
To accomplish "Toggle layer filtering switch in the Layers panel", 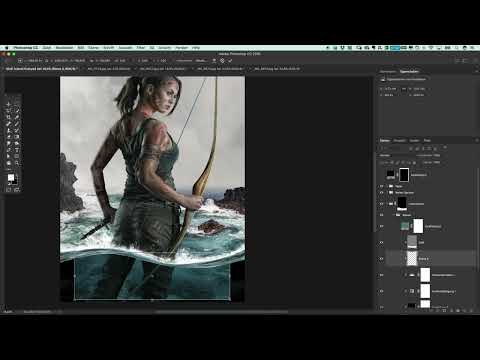I will click(445, 147).
